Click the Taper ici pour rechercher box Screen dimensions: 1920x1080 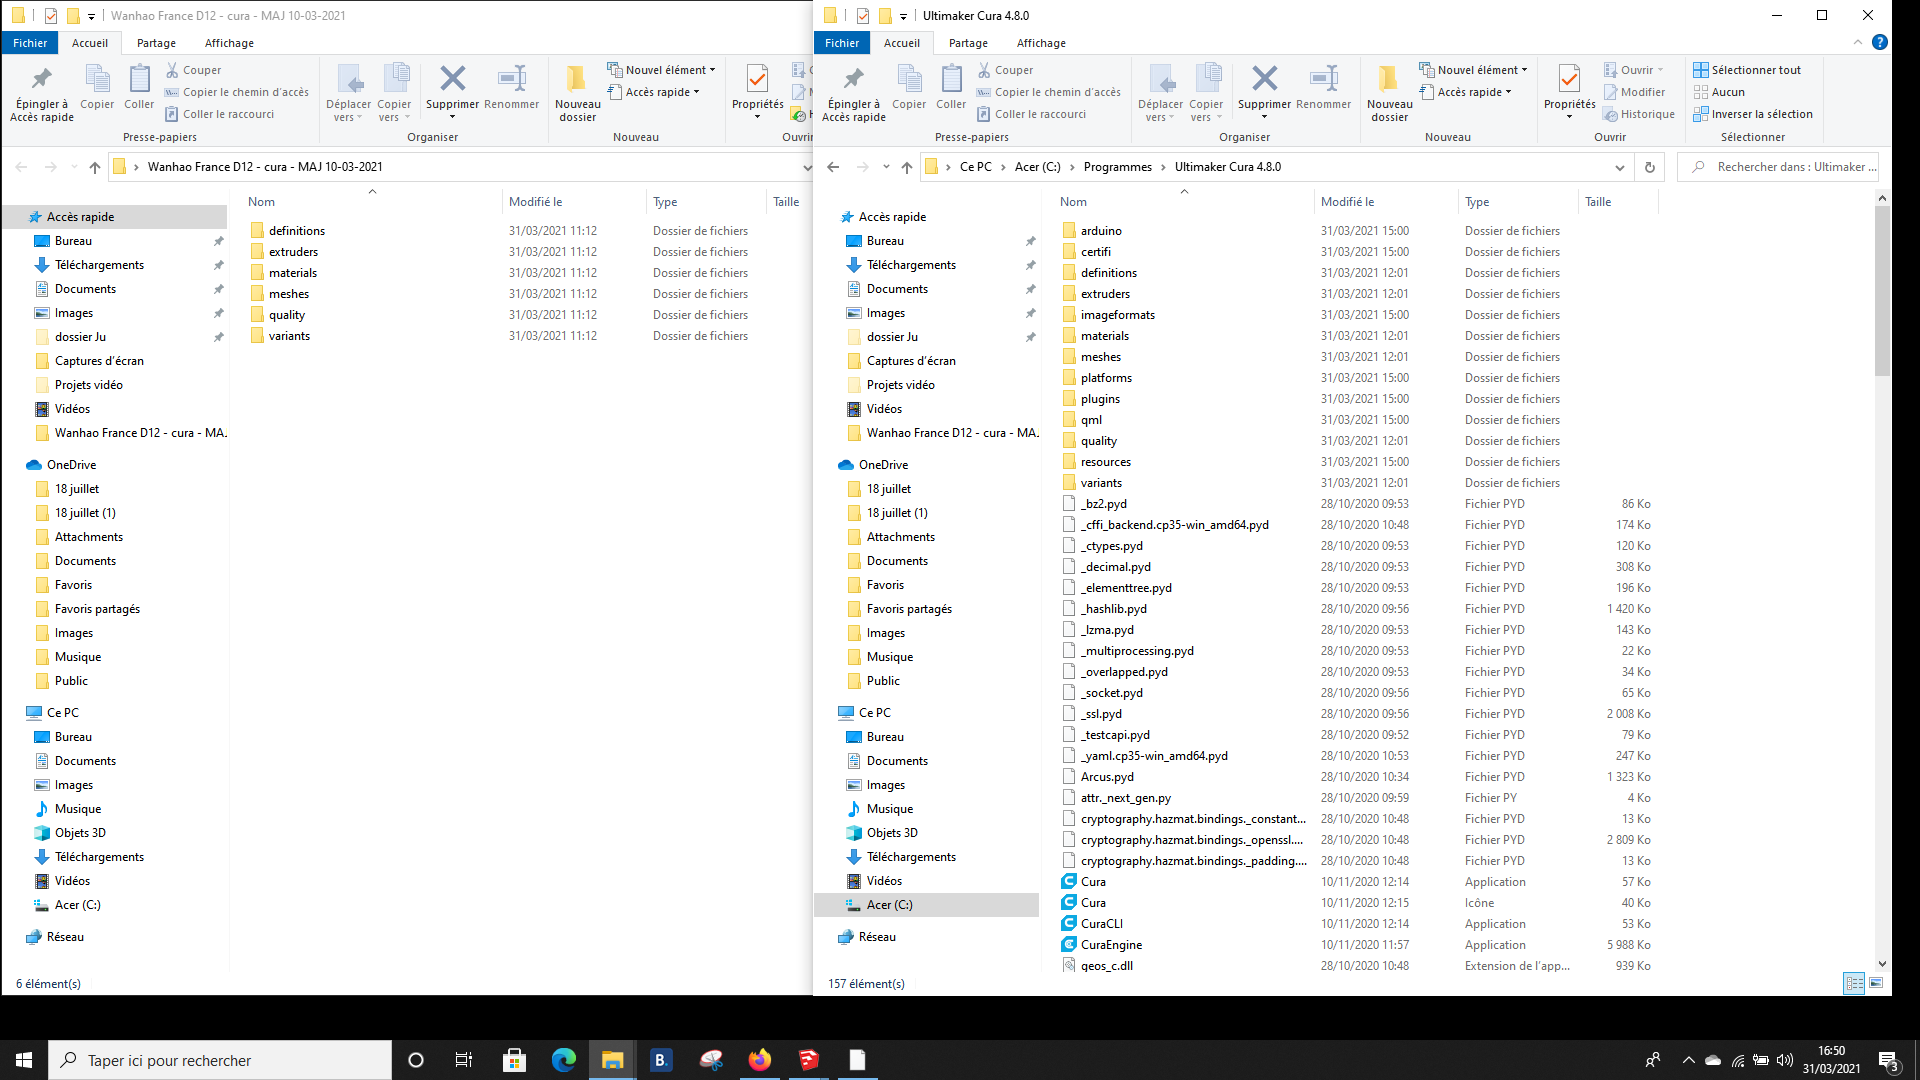[220, 1060]
